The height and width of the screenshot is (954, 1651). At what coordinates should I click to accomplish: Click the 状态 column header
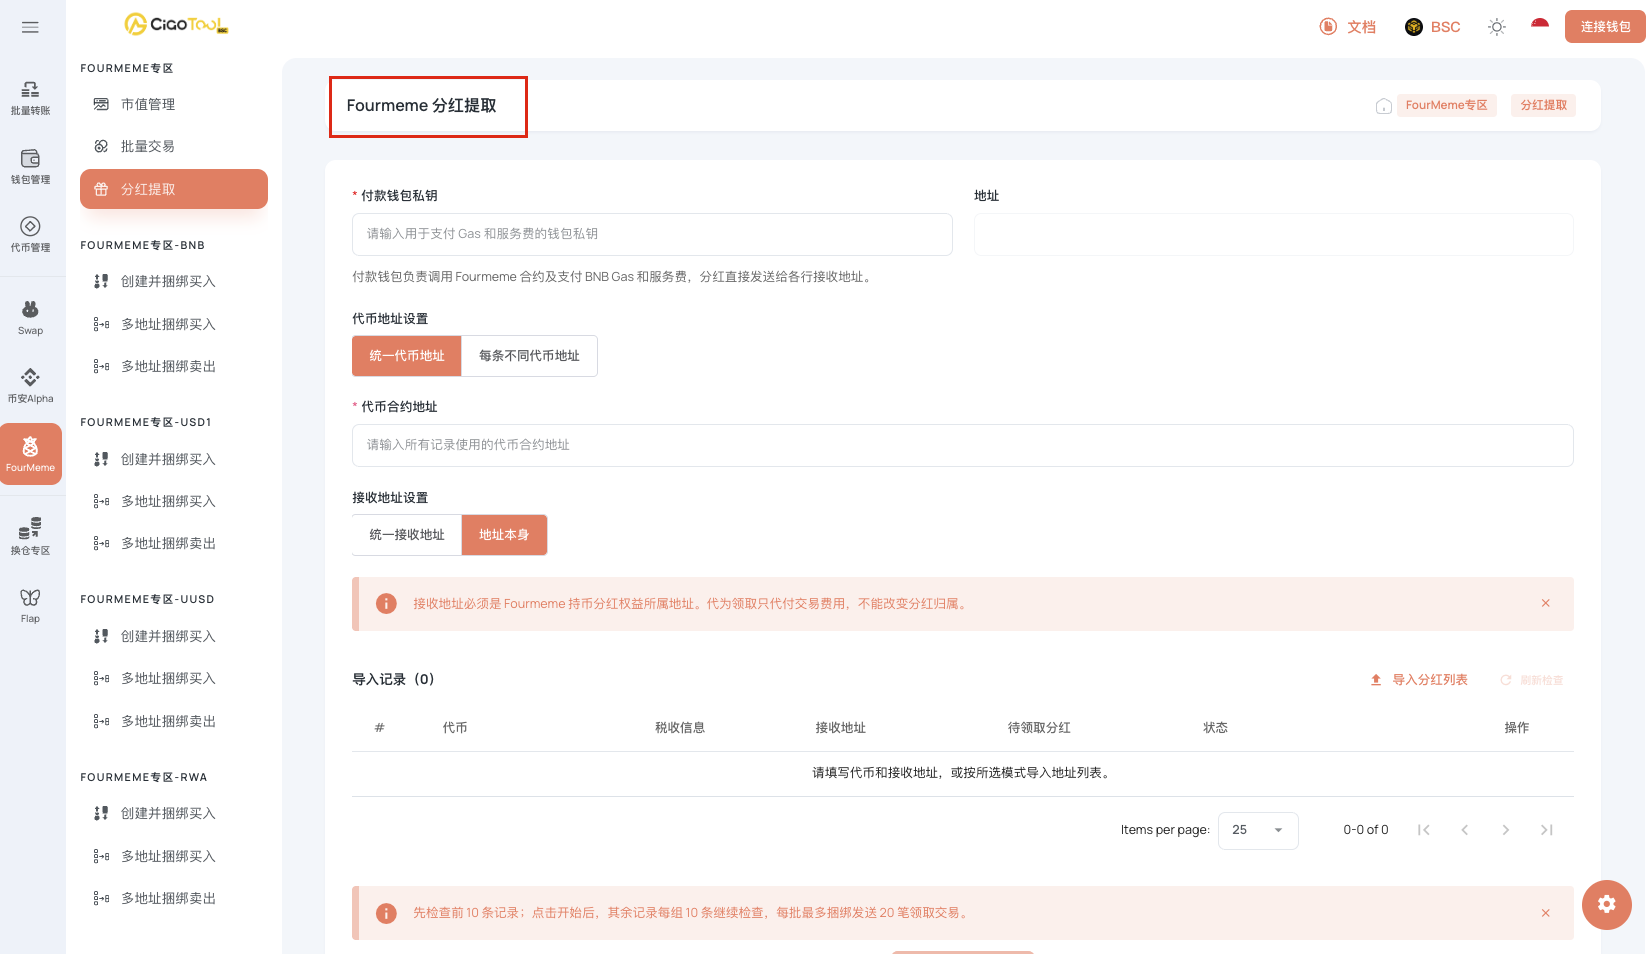click(1216, 728)
